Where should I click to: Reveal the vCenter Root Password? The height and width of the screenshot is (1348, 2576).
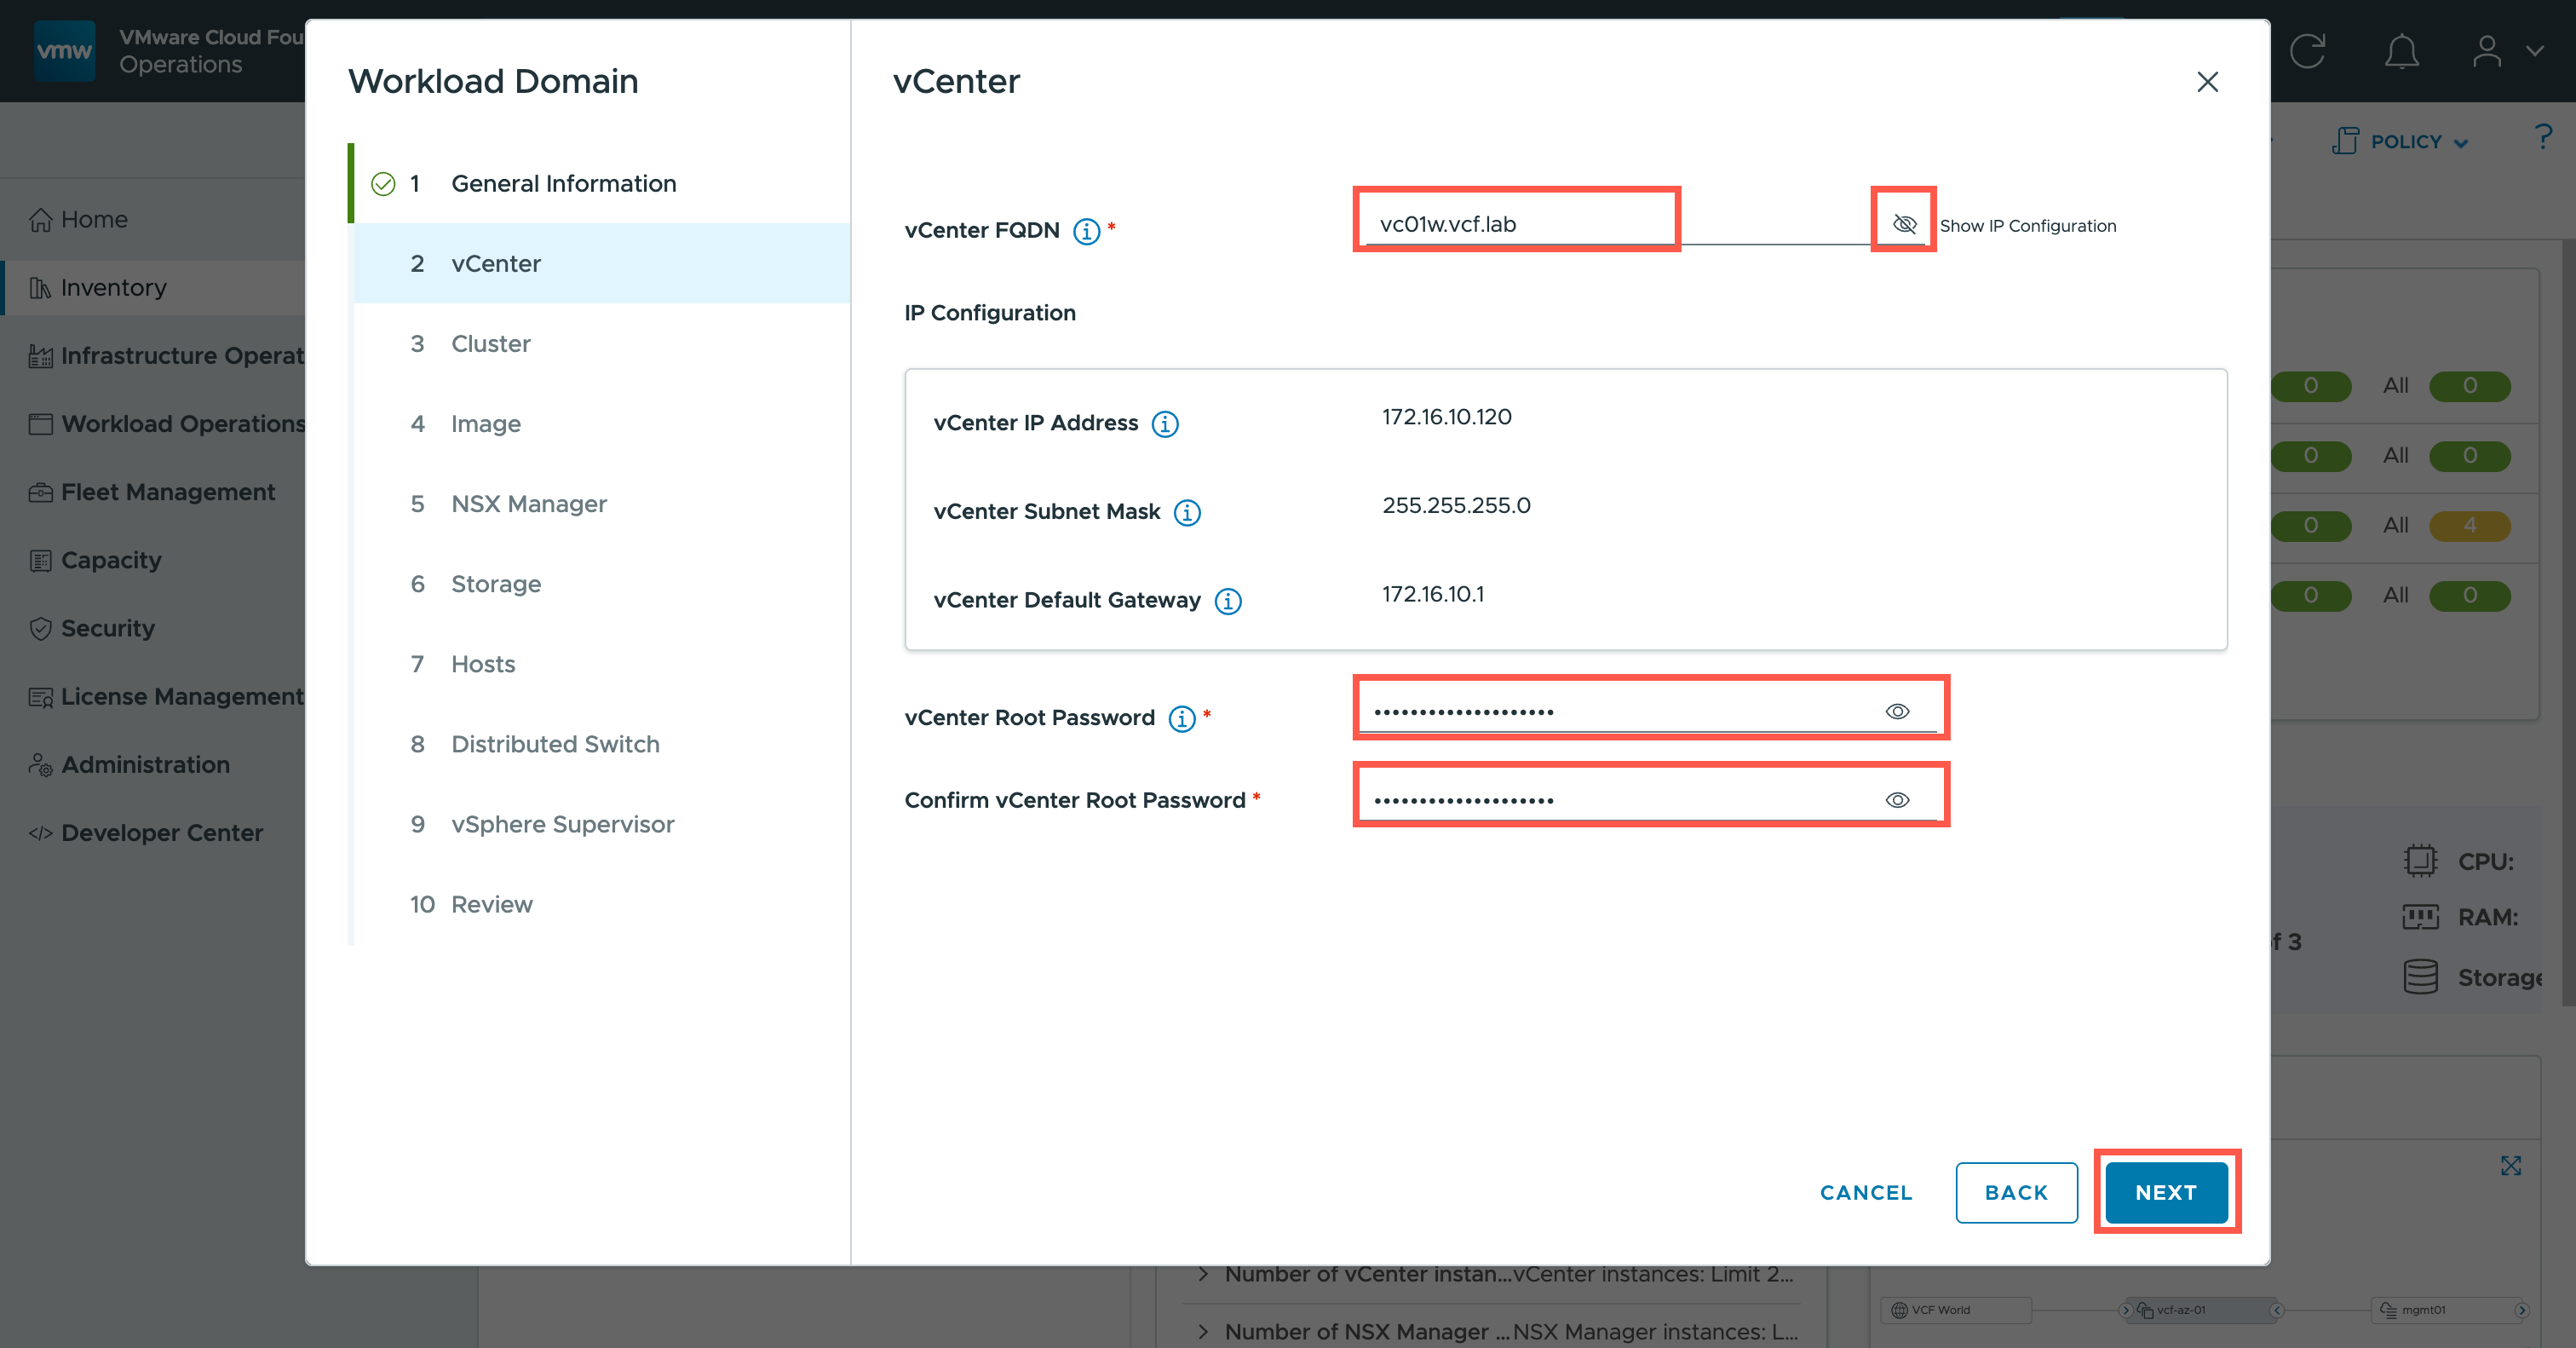point(1897,711)
